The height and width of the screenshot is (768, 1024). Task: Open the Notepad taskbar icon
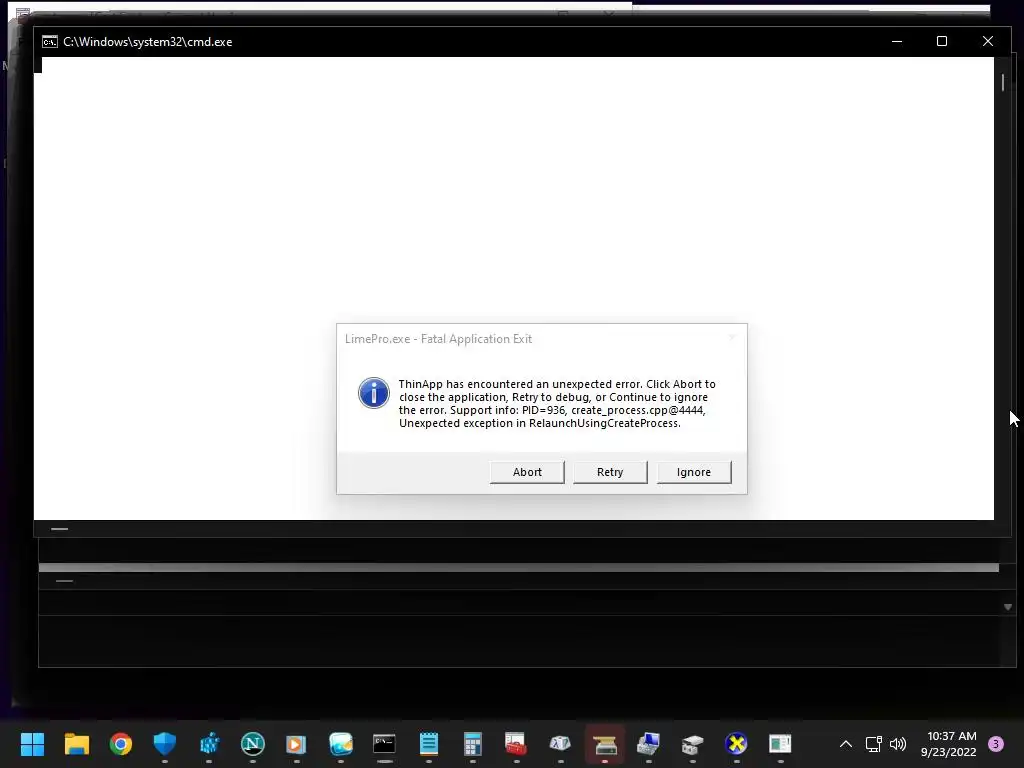(428, 744)
